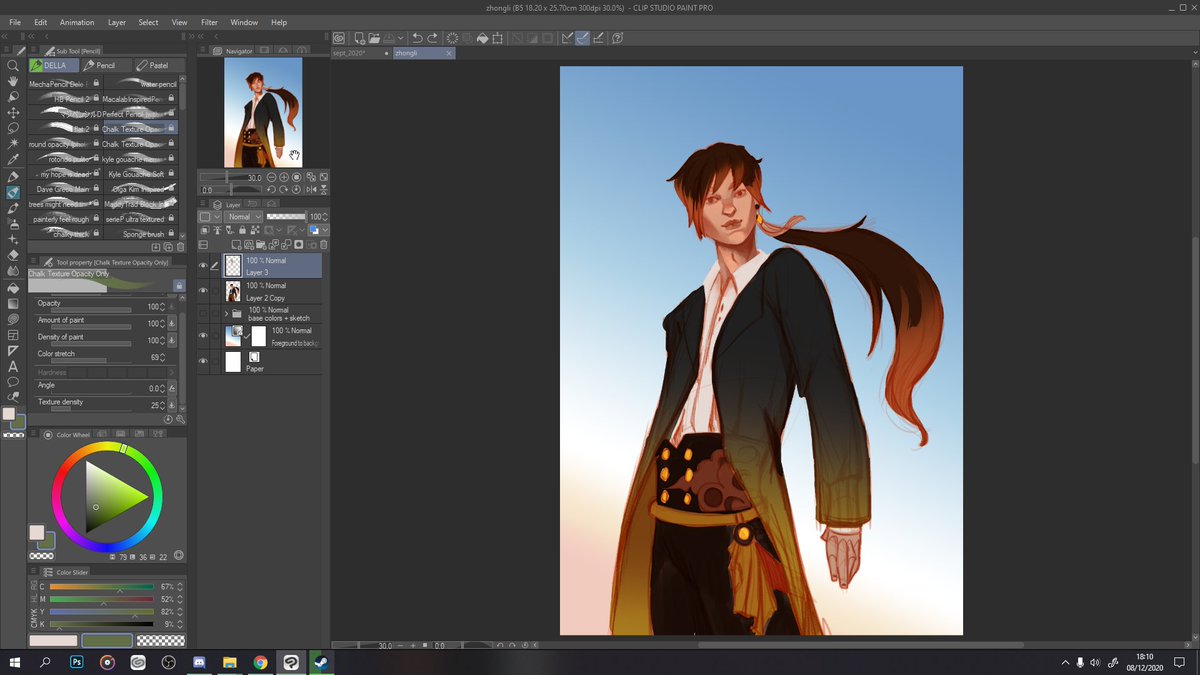Click the Clear (dotted circle) icon
Viewport: 1200px width, 675px height.
point(452,38)
